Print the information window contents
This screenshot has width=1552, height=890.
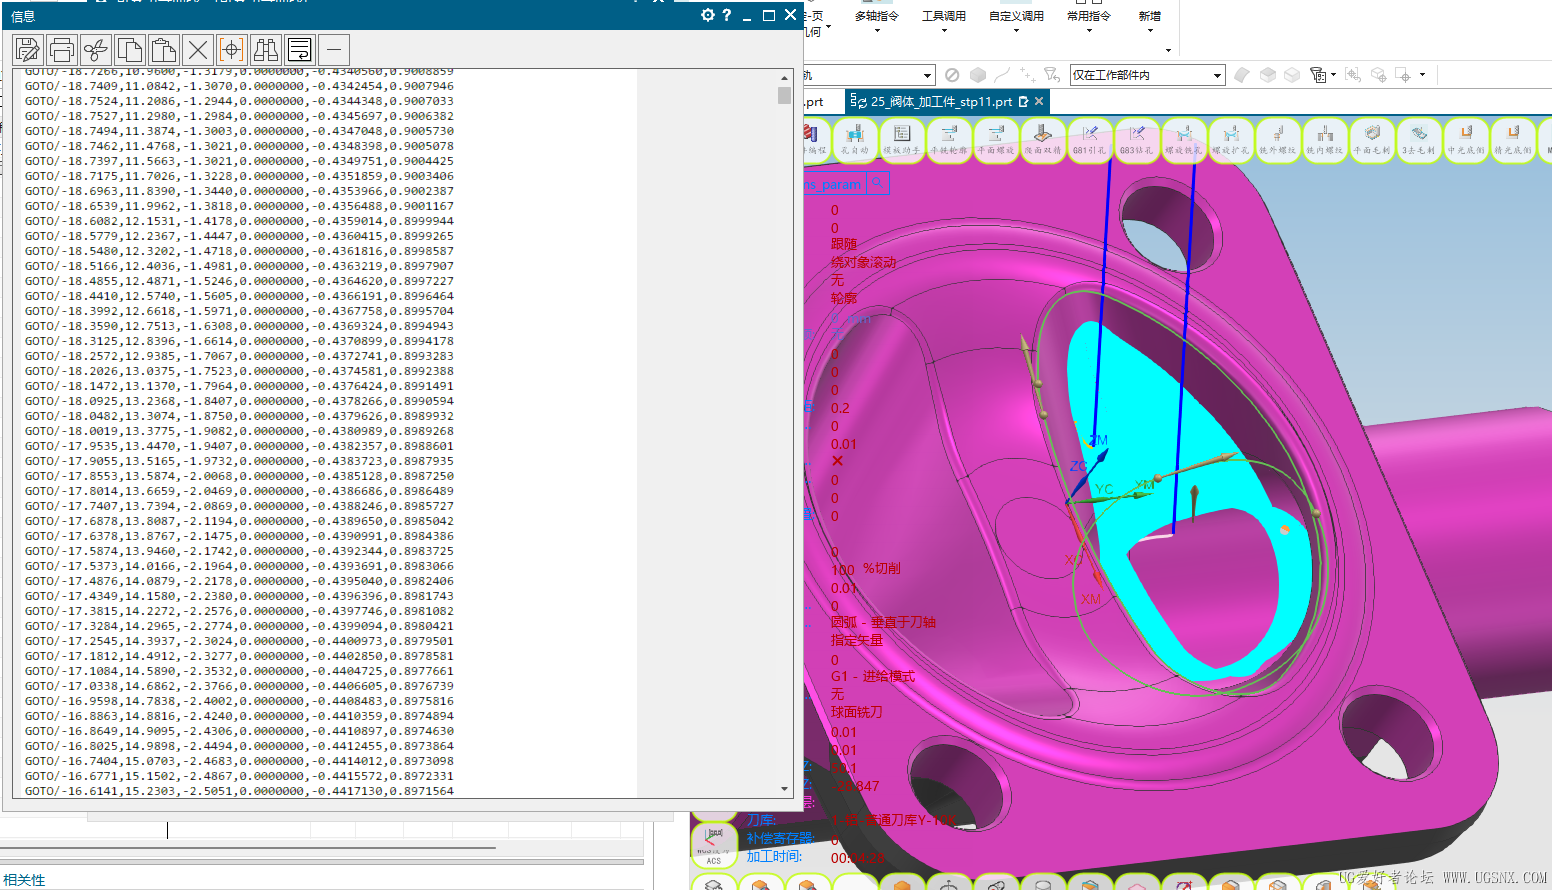coord(62,49)
